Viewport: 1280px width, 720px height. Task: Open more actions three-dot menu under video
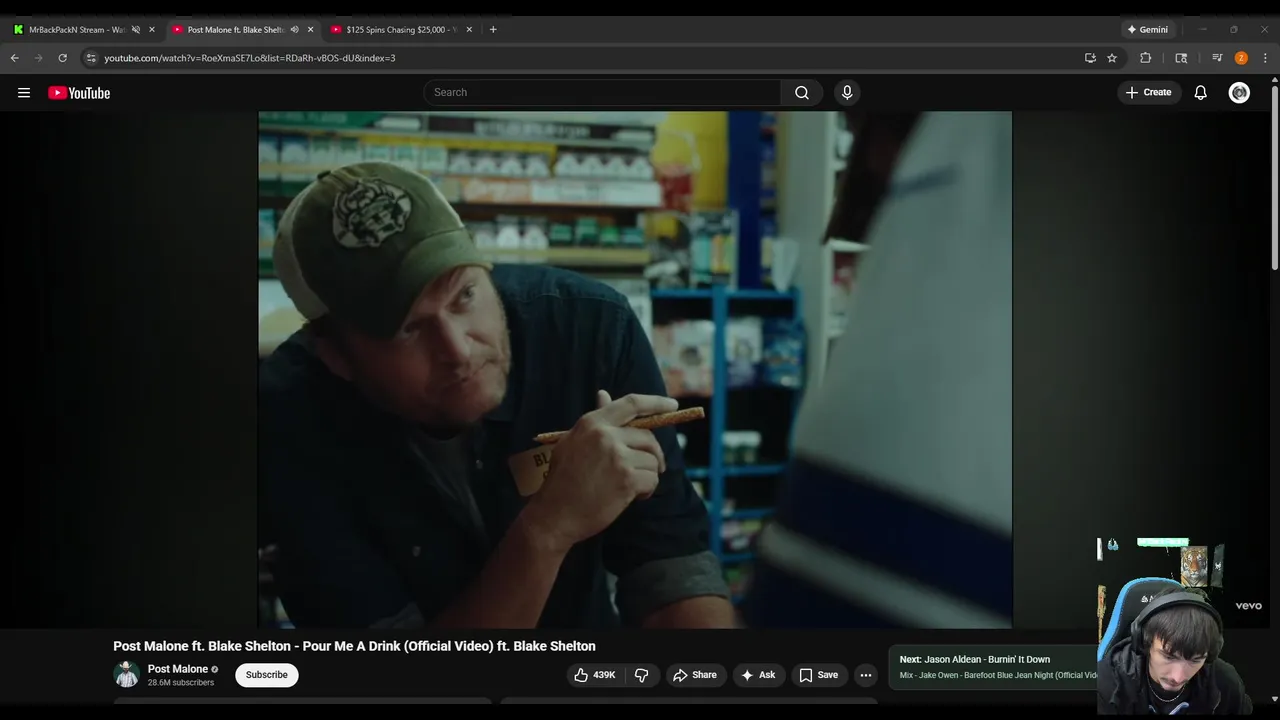[x=866, y=675]
